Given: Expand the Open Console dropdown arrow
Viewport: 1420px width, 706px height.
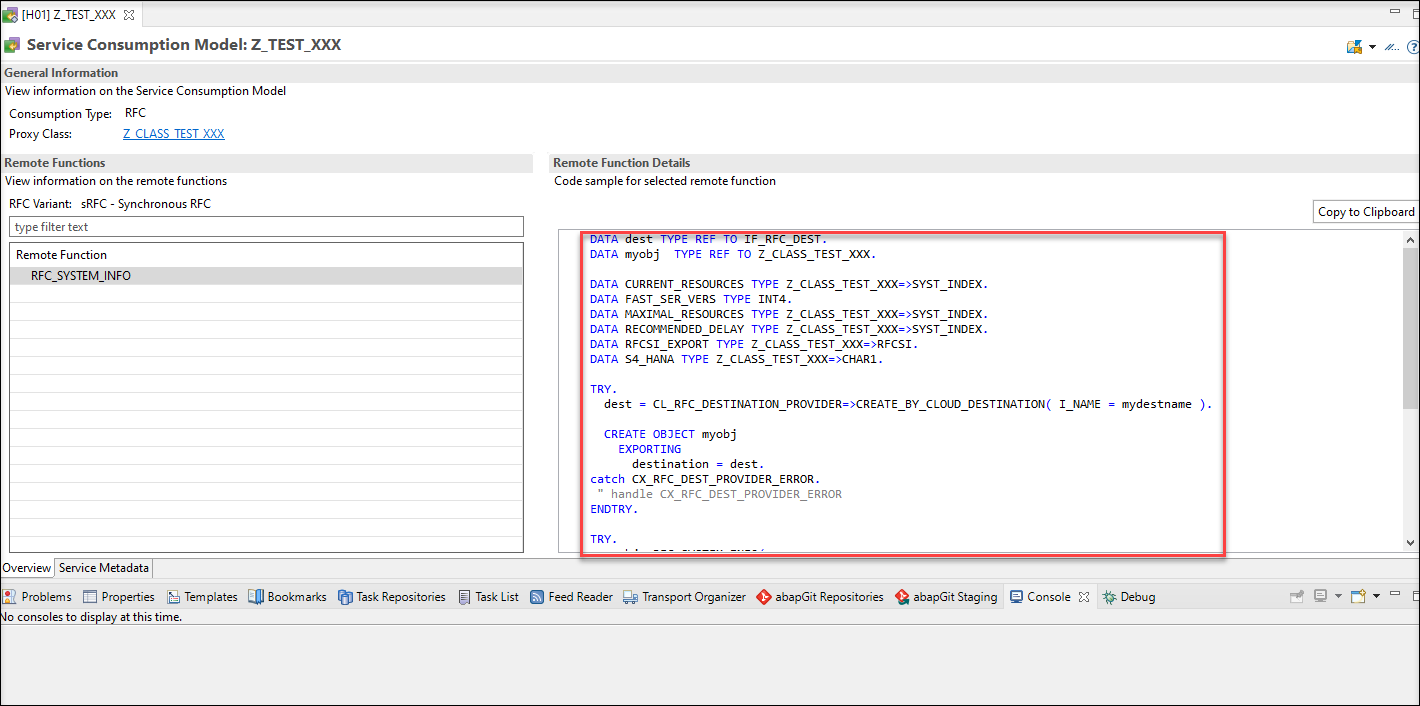Looking at the screenshot, I should coord(1376,597).
